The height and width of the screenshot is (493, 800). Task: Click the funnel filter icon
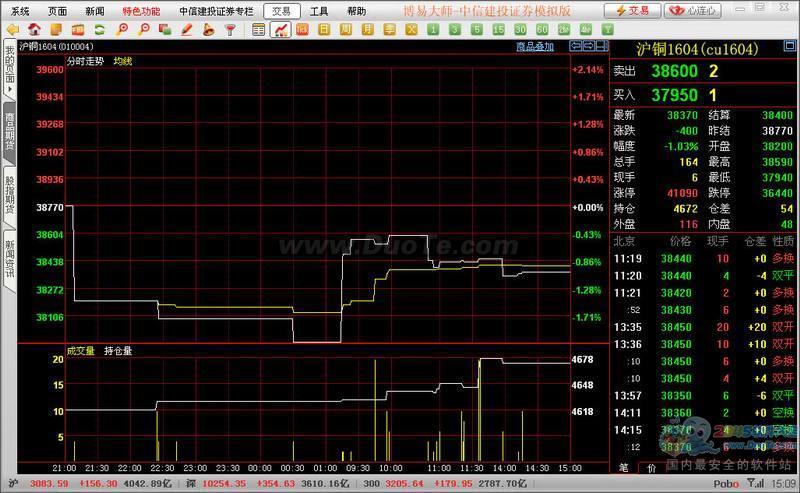tap(229, 29)
